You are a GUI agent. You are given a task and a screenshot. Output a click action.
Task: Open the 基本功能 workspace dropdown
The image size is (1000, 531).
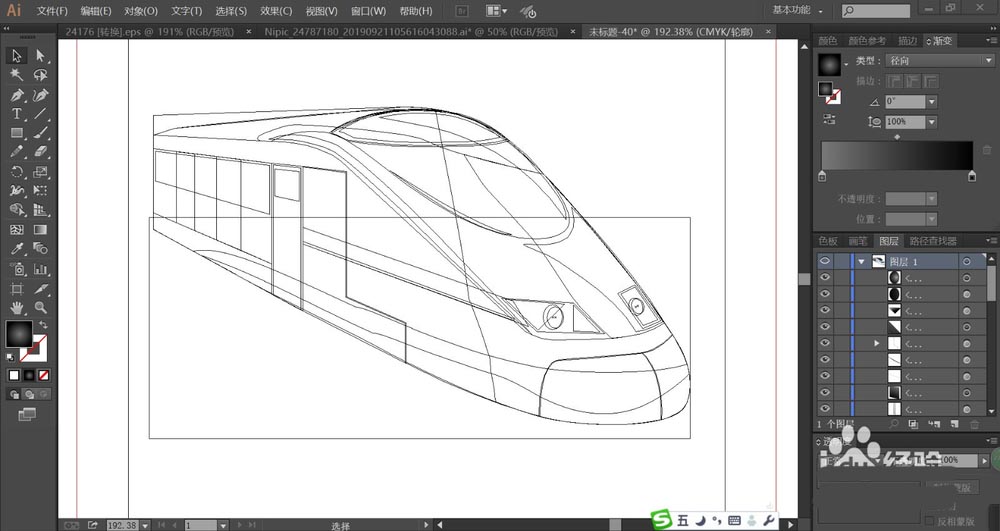[x=797, y=10]
